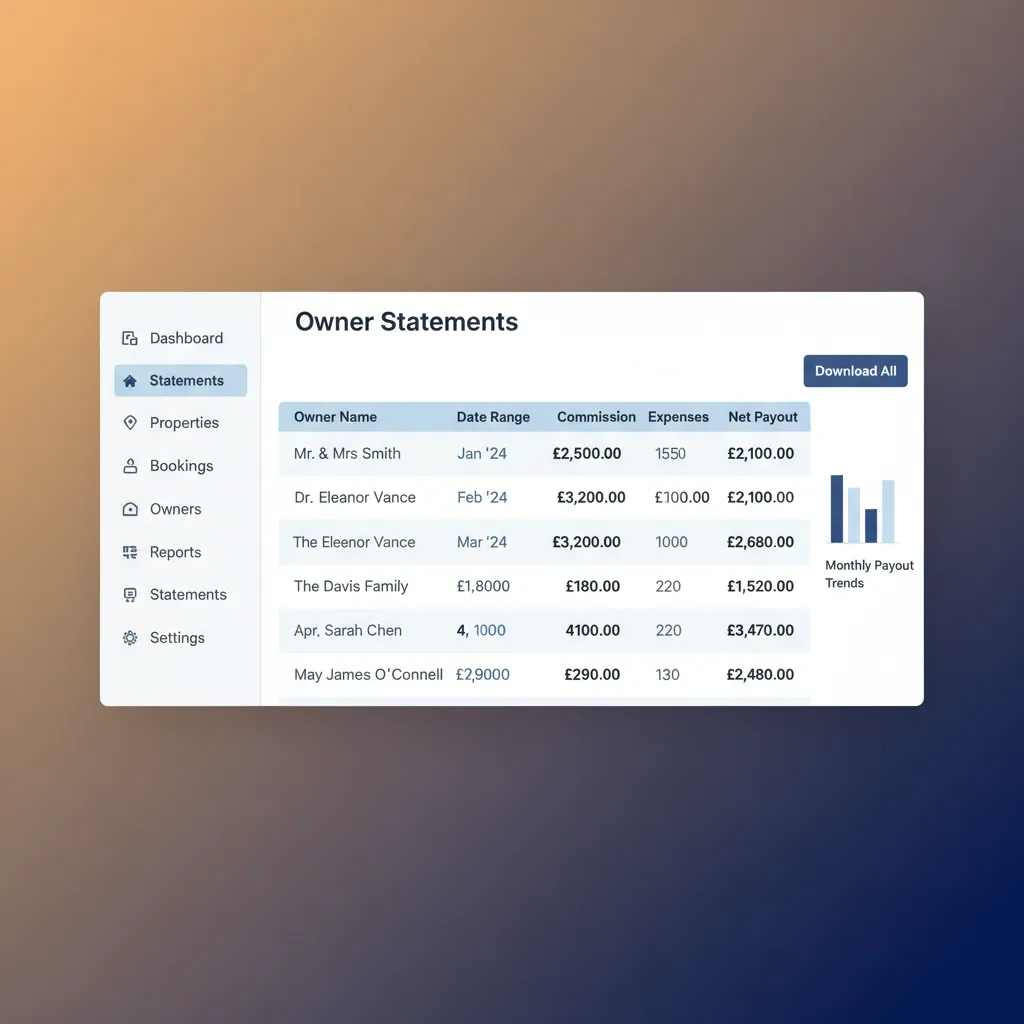The image size is (1024, 1024).
Task: Click the Feb '24 date link
Action: click(x=482, y=498)
